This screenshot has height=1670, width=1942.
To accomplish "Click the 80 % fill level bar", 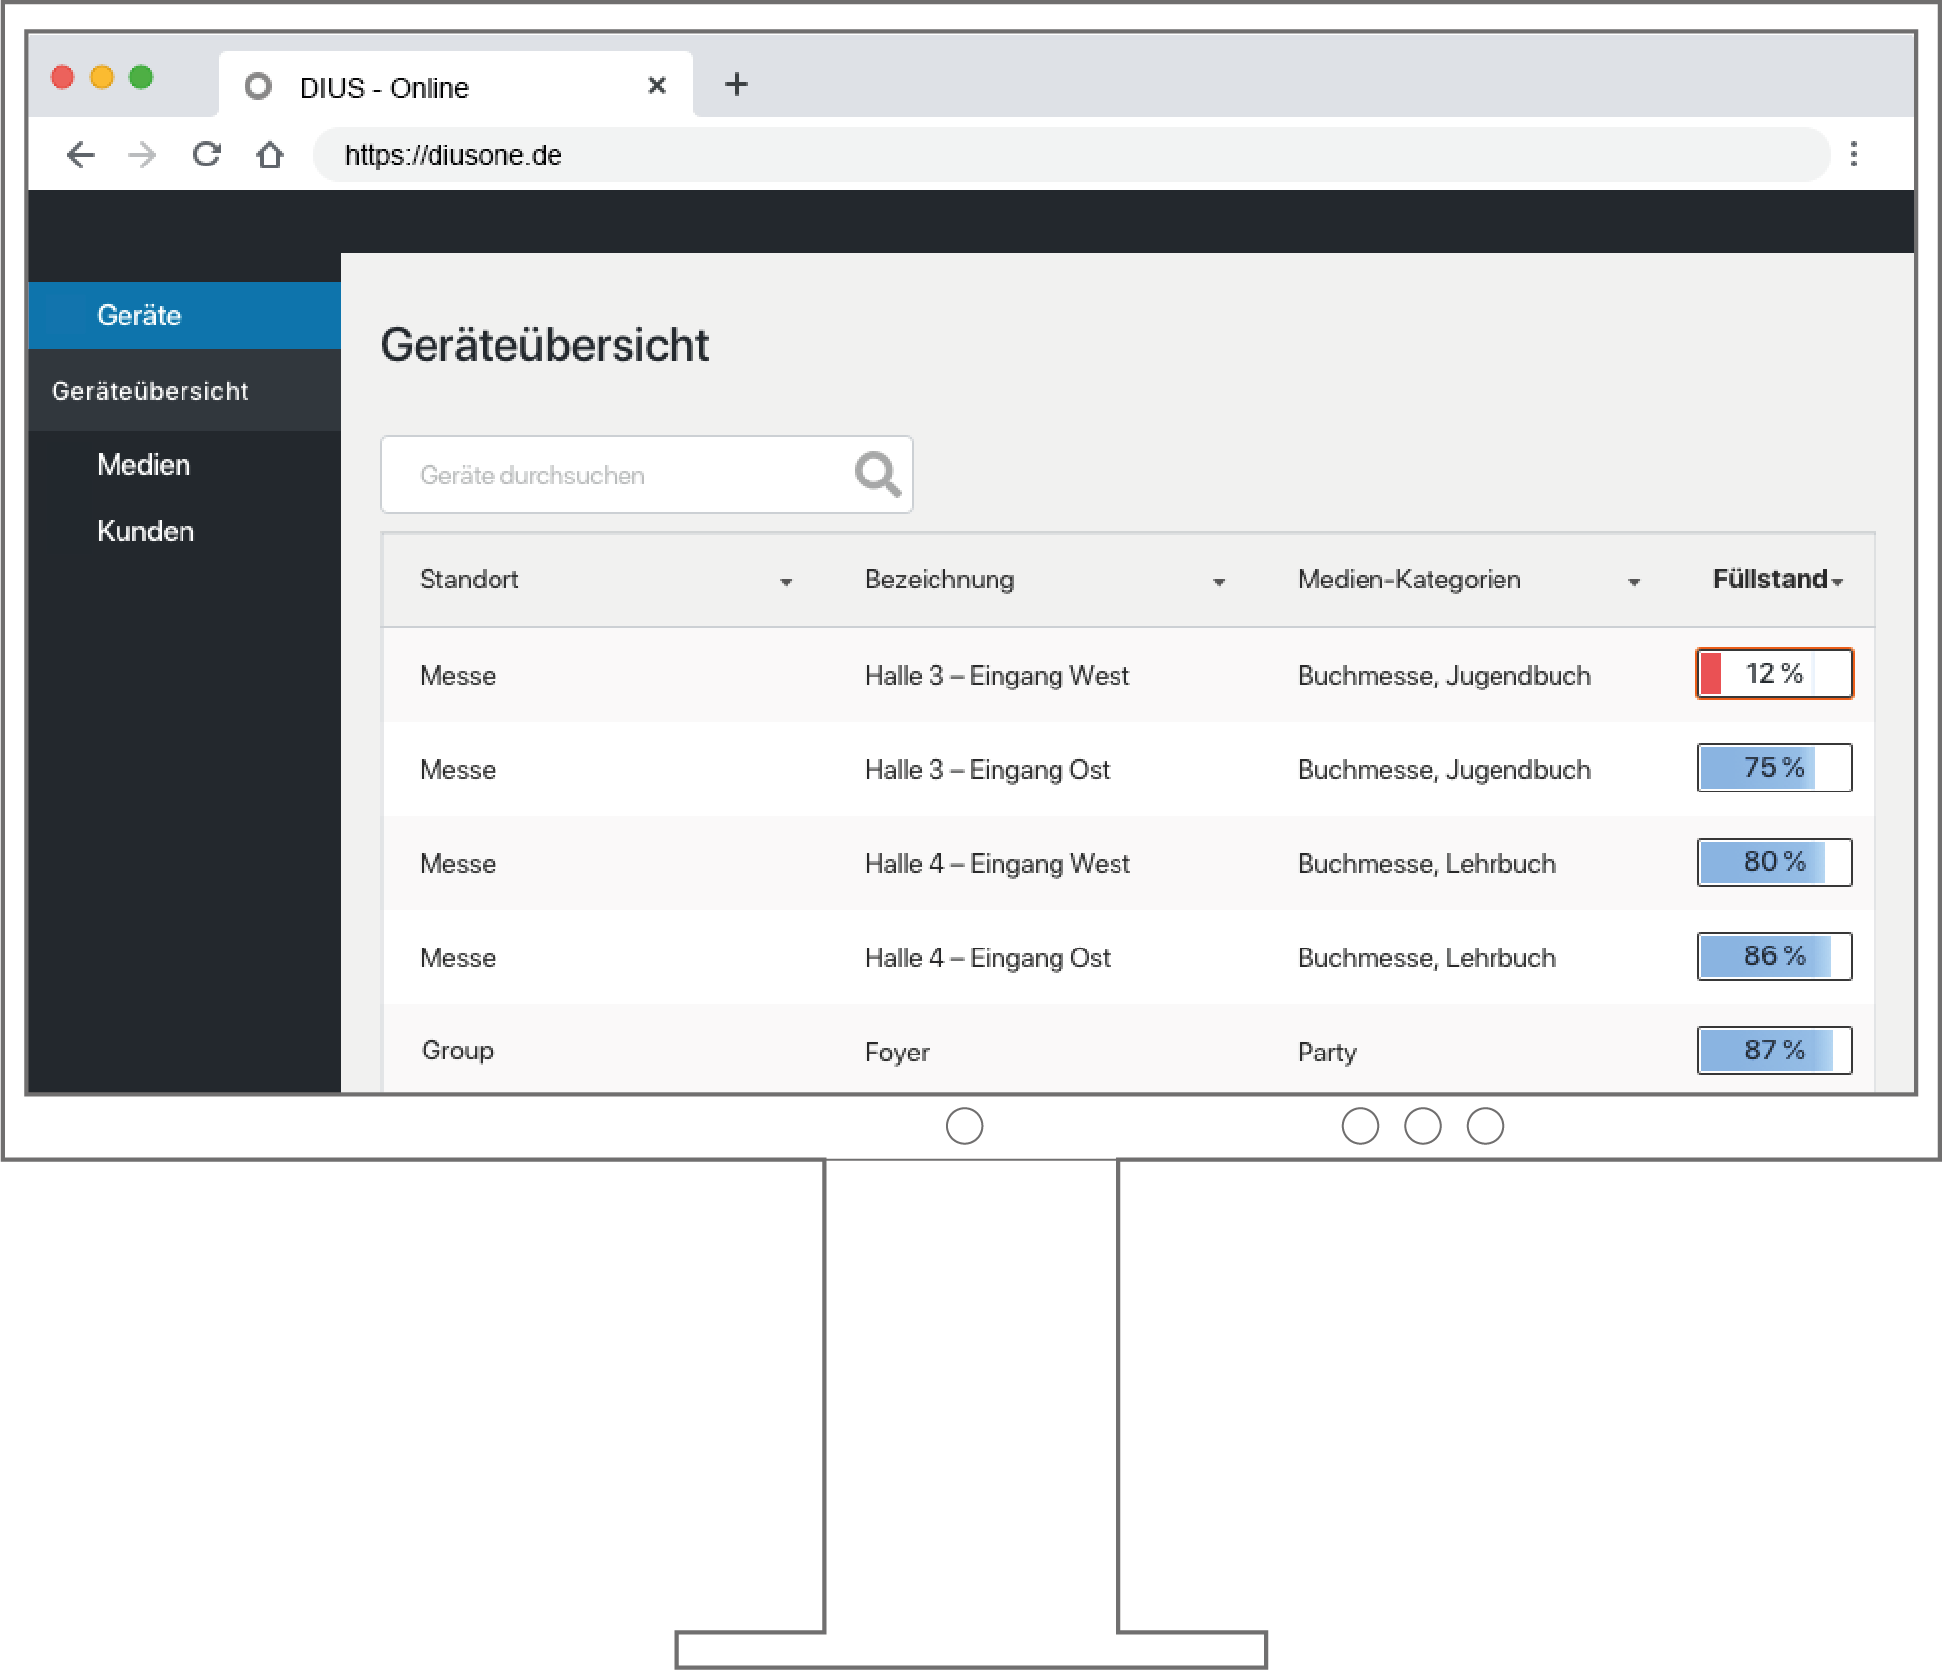I will click(x=1774, y=861).
